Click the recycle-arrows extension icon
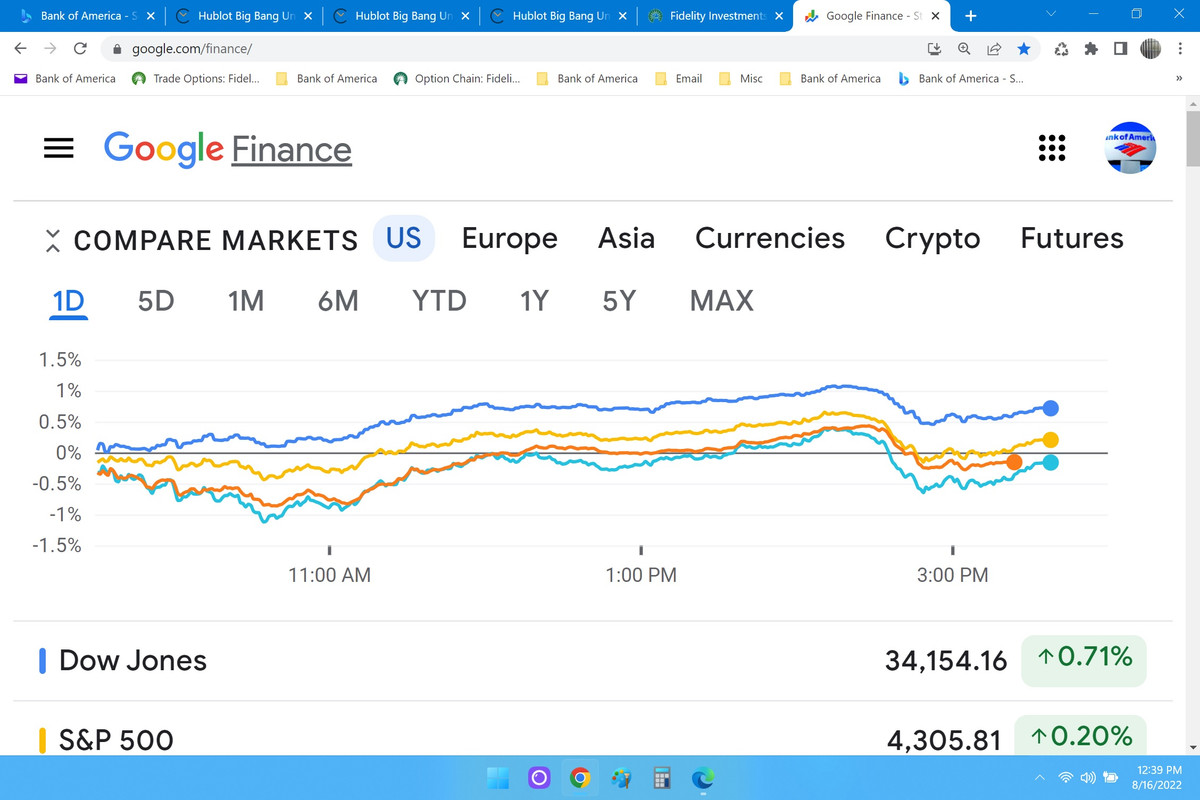This screenshot has width=1200, height=800. tap(1062, 48)
